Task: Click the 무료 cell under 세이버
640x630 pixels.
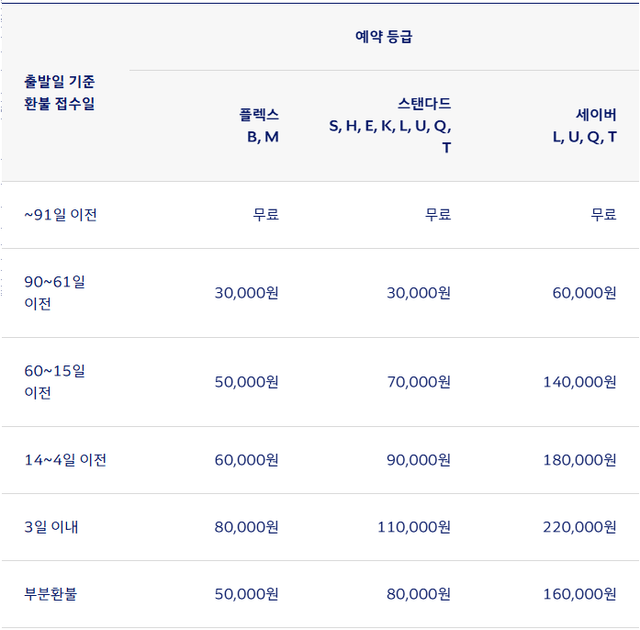Action: pos(603,214)
